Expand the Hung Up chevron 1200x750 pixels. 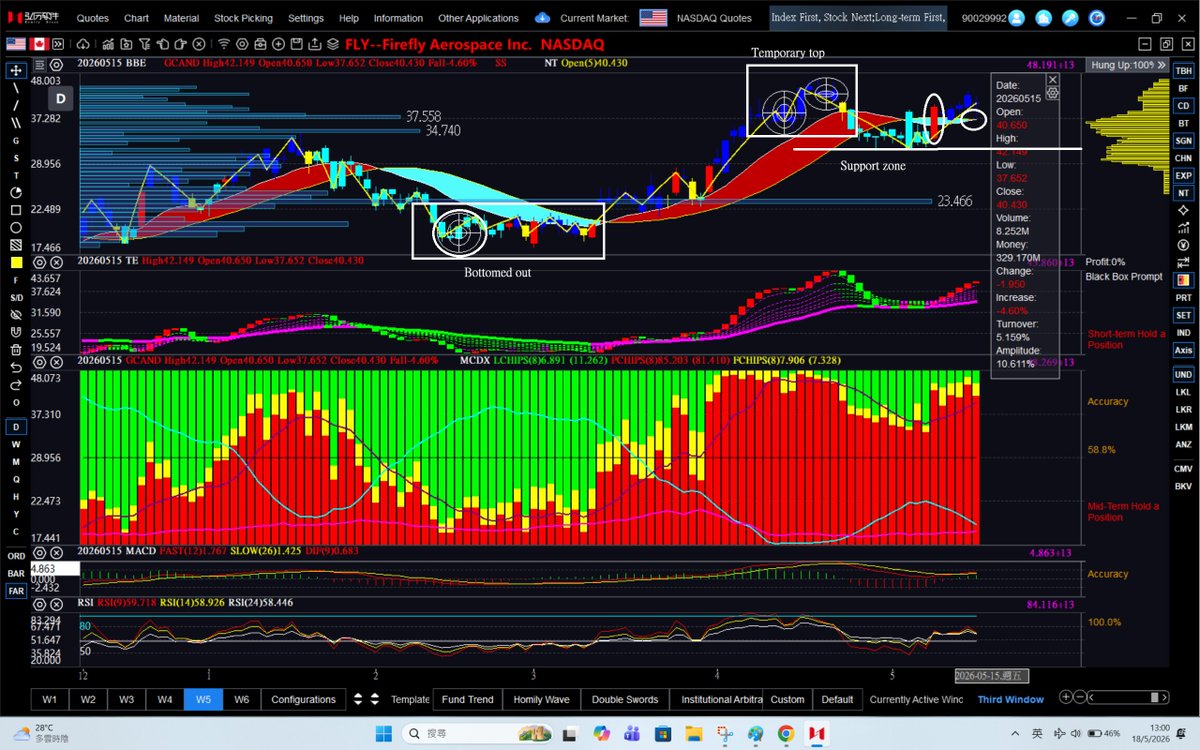tap(1162, 65)
